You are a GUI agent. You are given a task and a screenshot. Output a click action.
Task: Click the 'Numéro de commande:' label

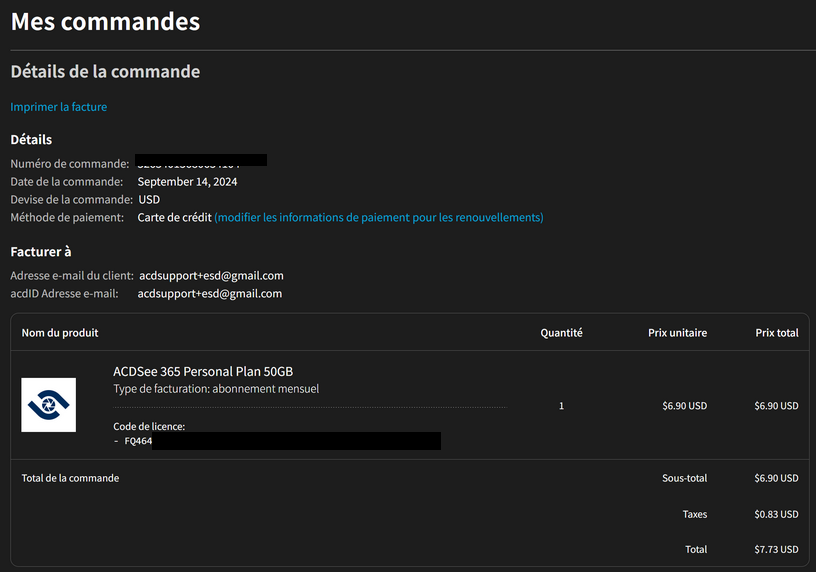pyautogui.click(x=70, y=163)
